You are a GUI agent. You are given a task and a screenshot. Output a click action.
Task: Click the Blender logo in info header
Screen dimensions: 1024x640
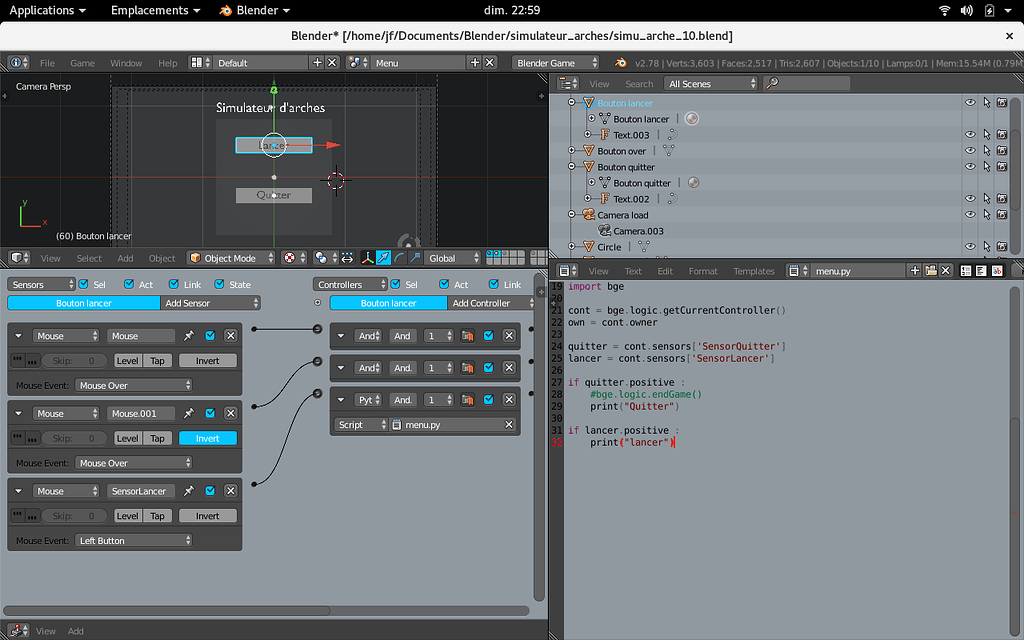pyautogui.click(x=620, y=63)
